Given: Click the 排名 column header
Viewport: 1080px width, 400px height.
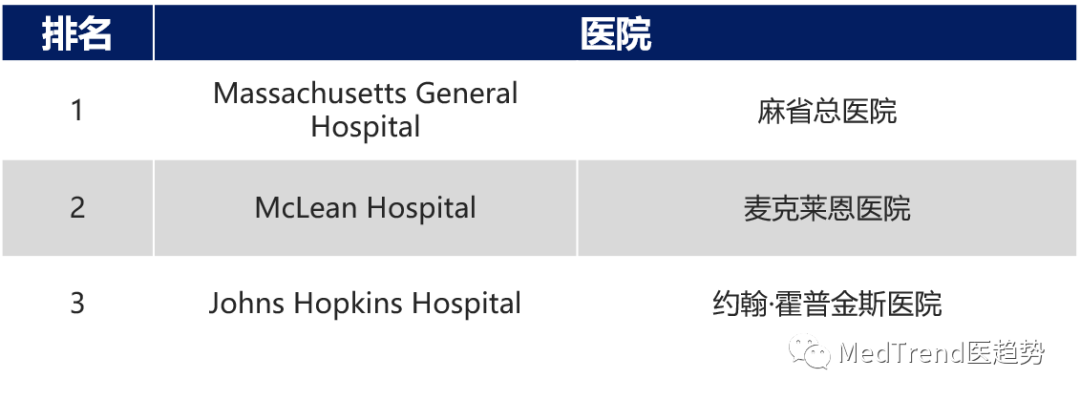Looking at the screenshot, I should [x=77, y=35].
